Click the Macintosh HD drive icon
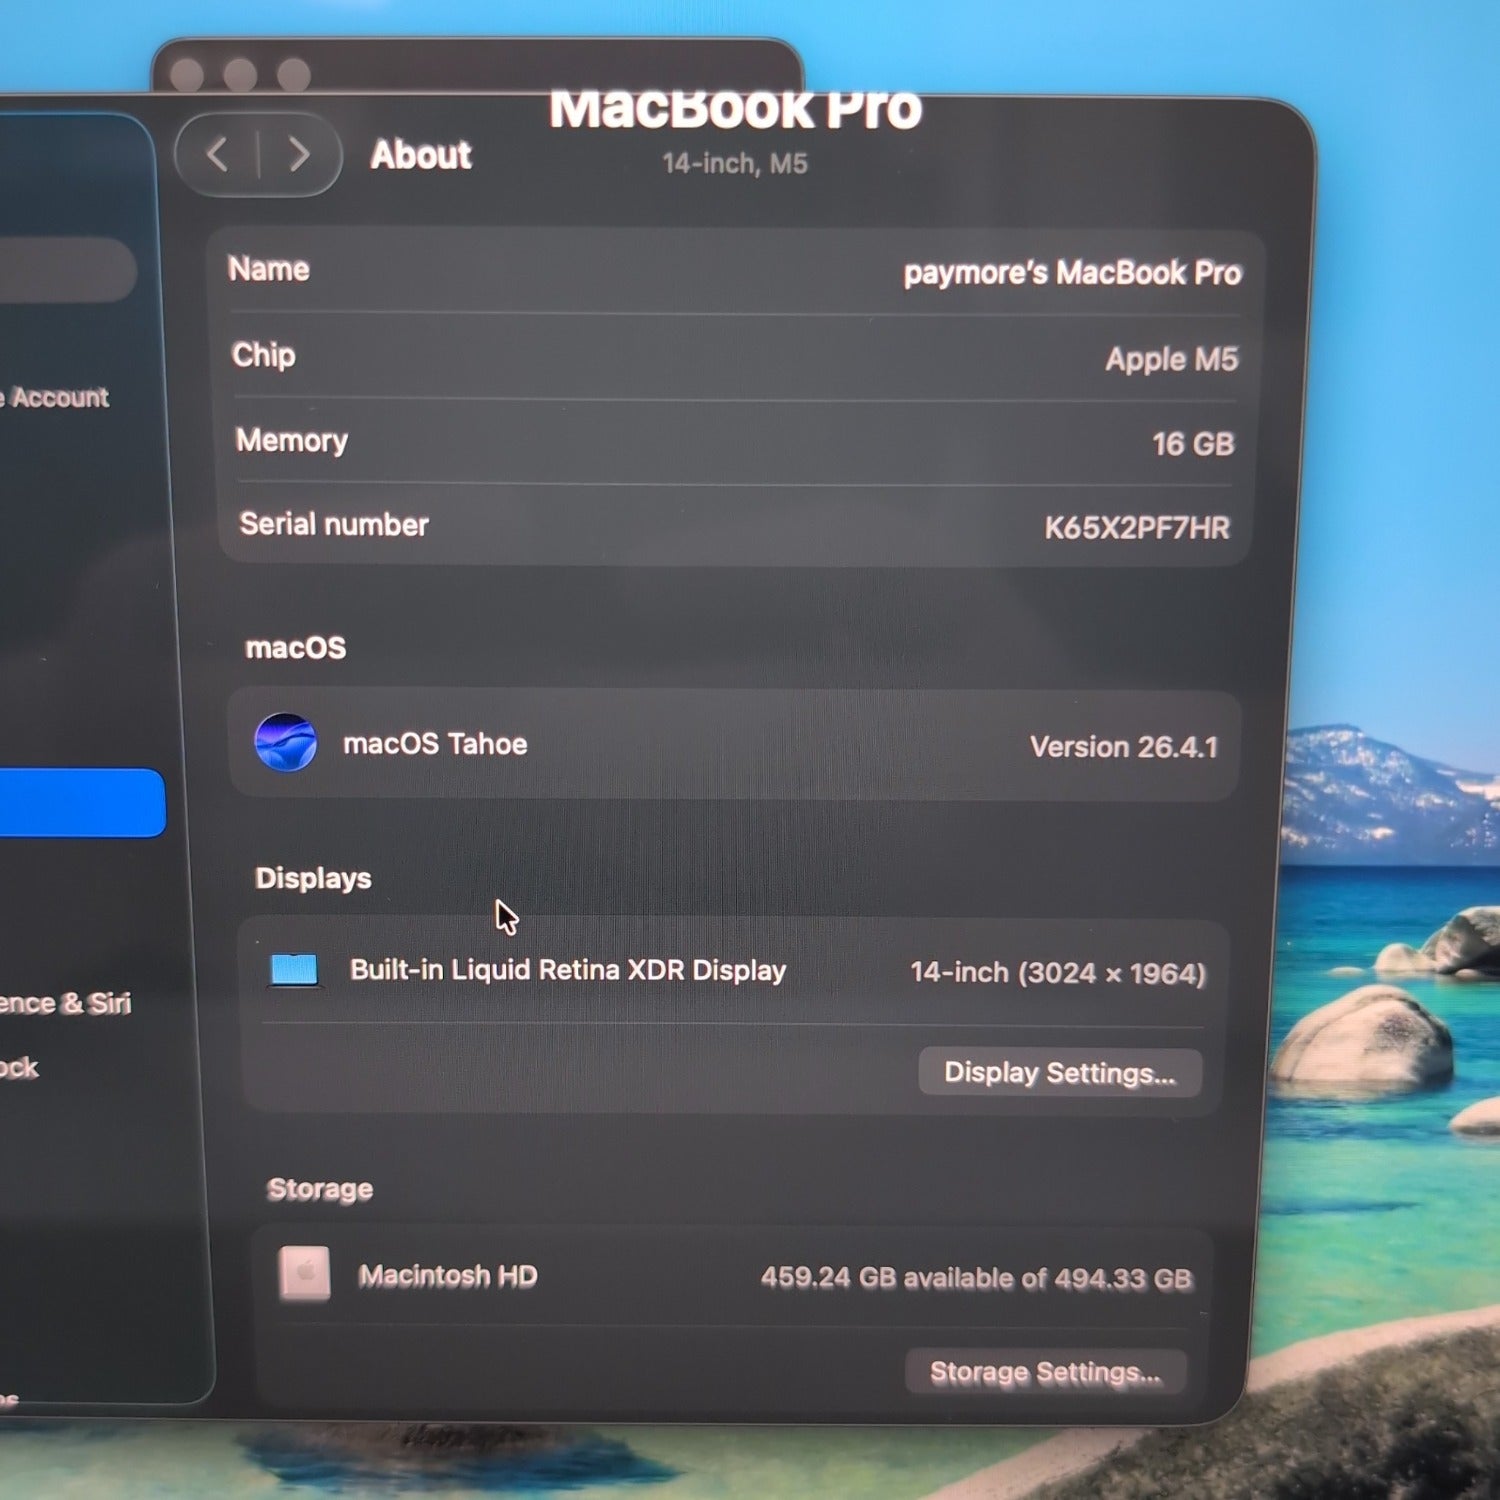 [305, 1274]
